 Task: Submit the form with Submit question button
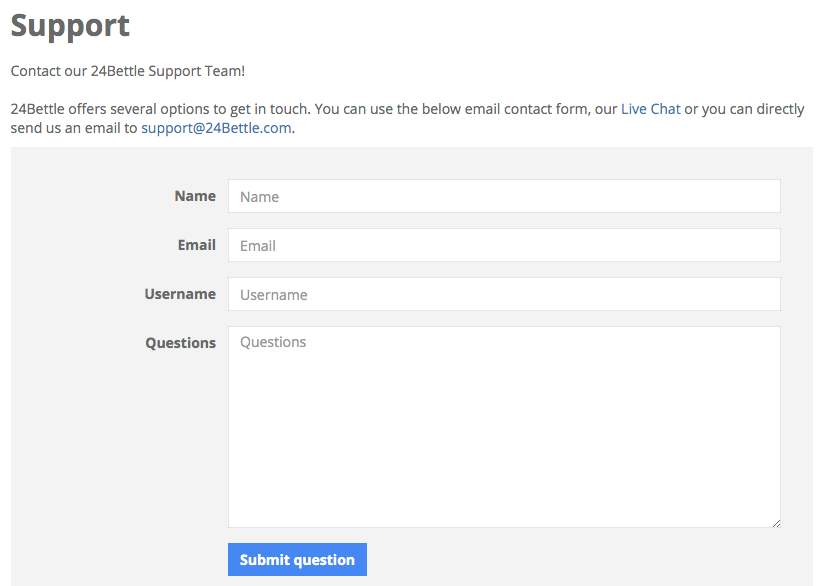pyautogui.click(x=297, y=559)
